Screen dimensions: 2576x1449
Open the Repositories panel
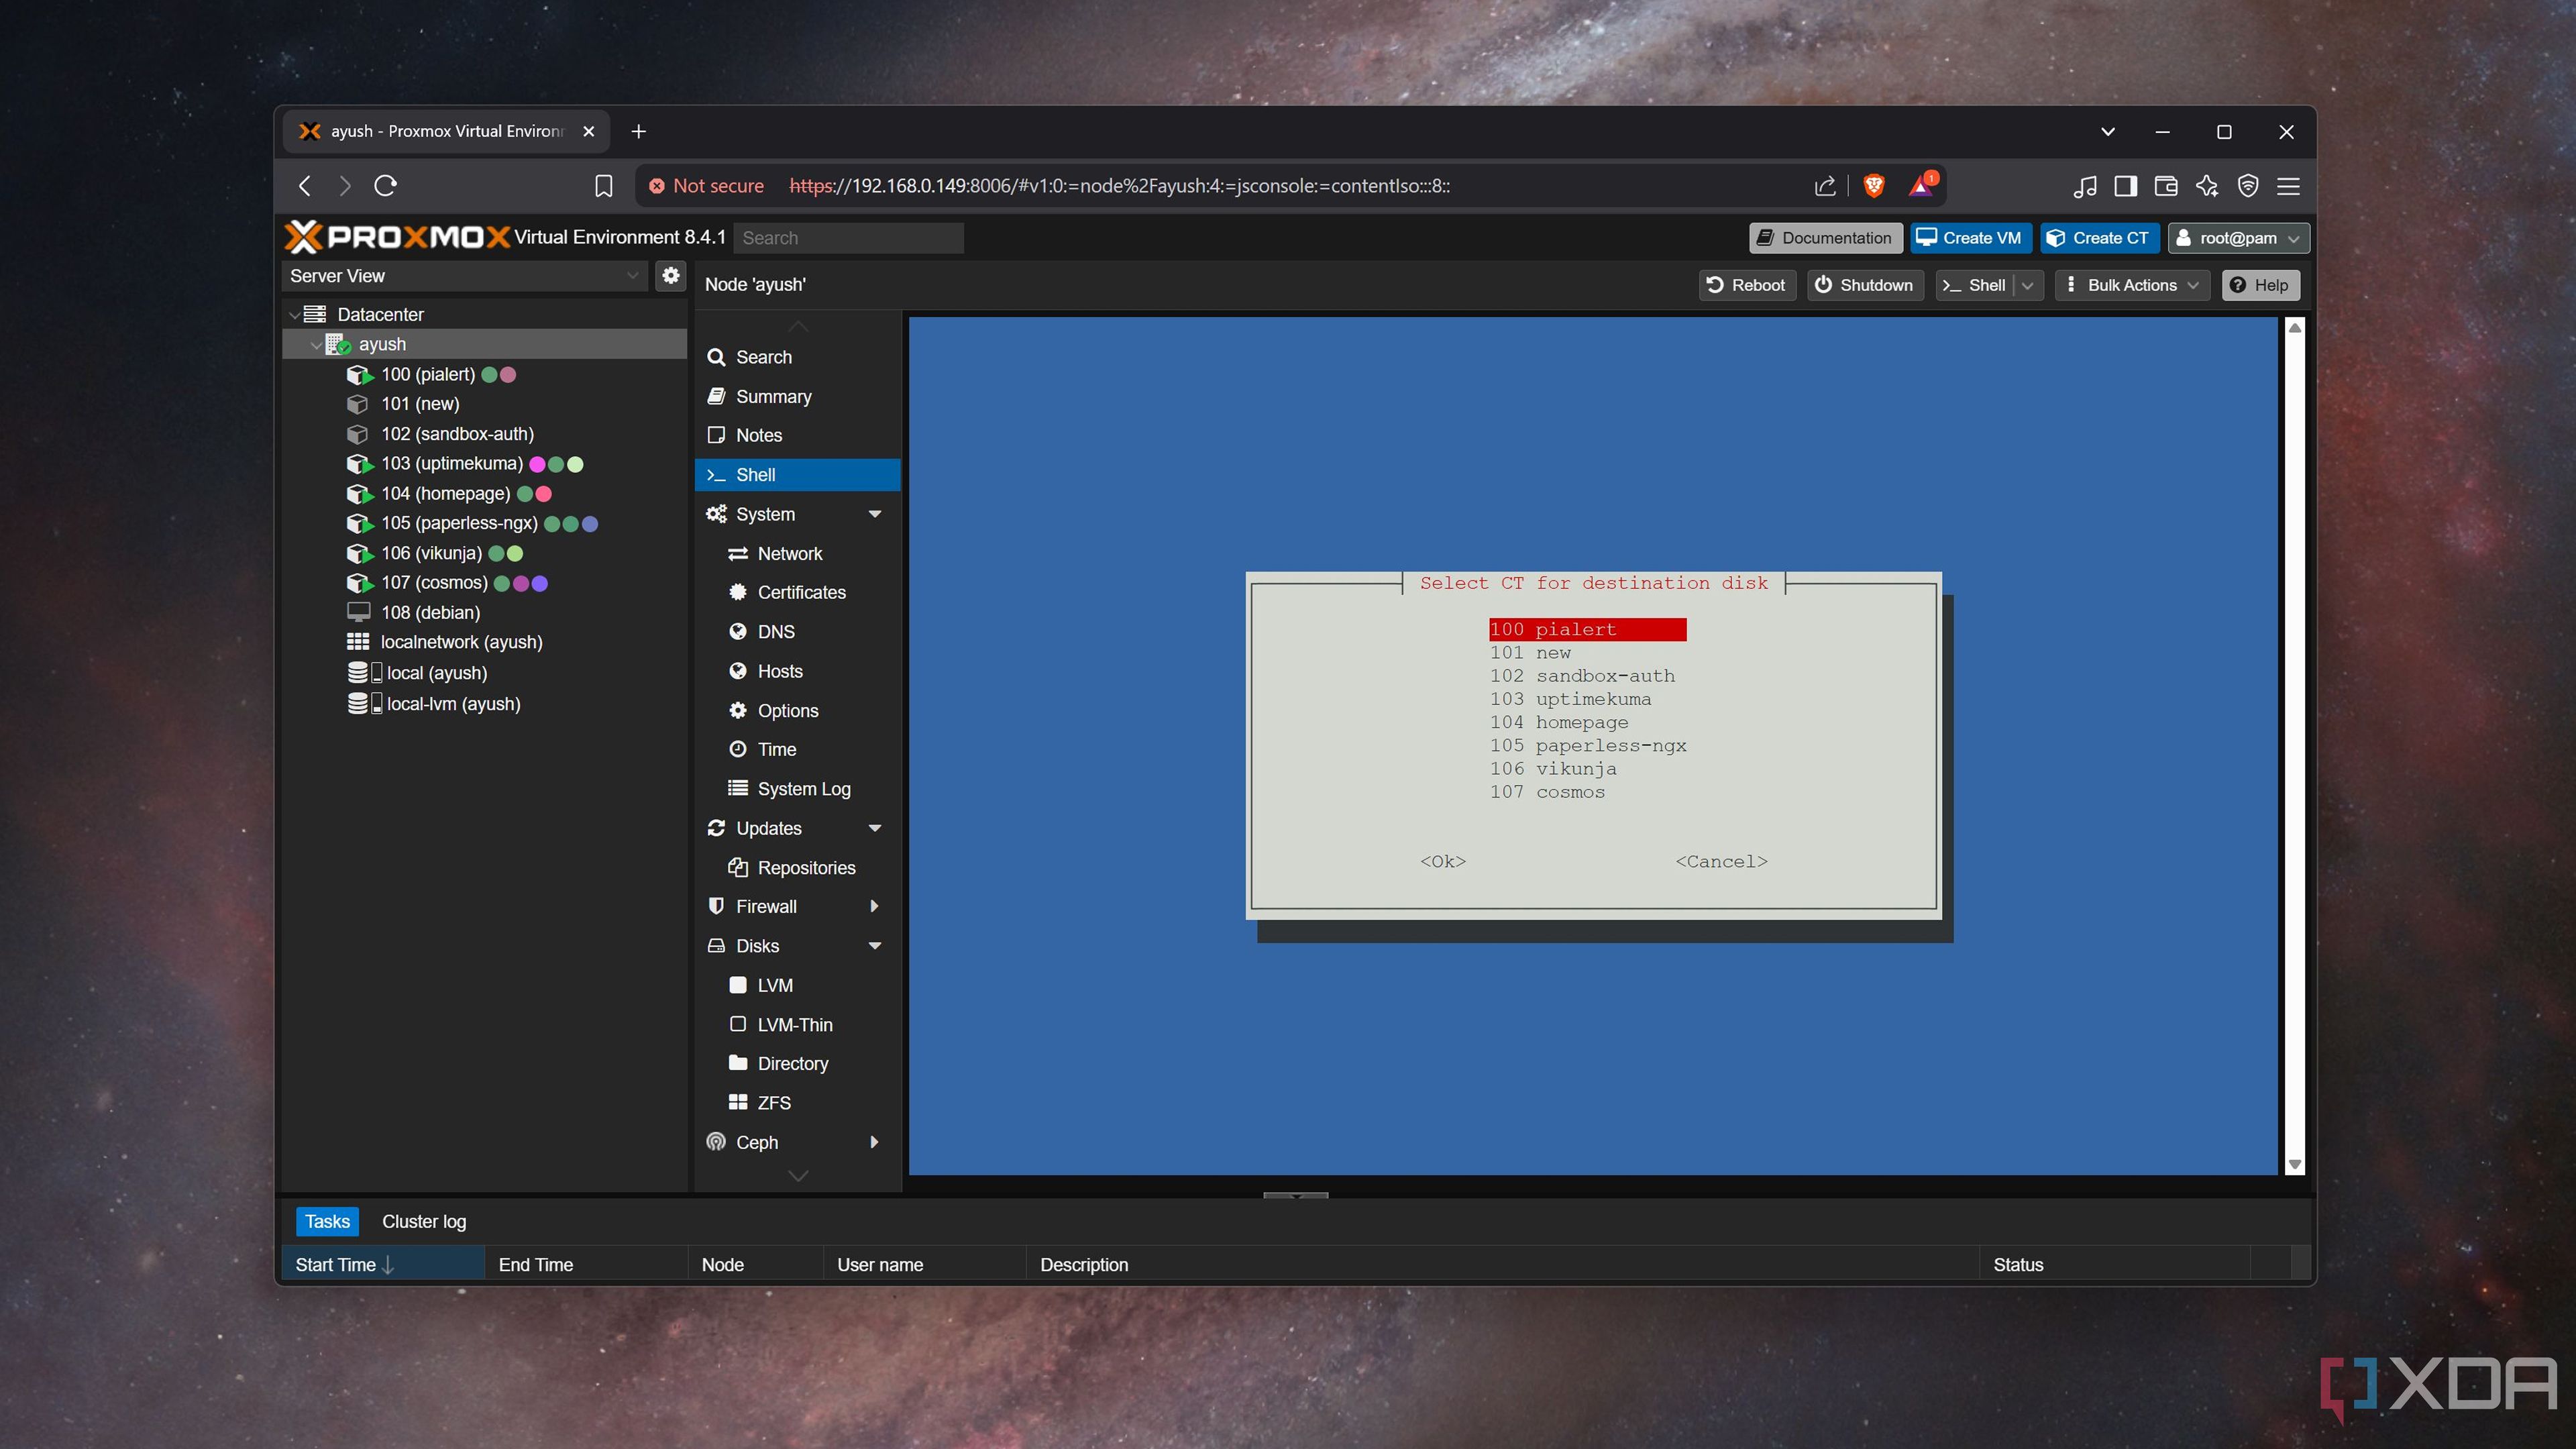point(797,867)
